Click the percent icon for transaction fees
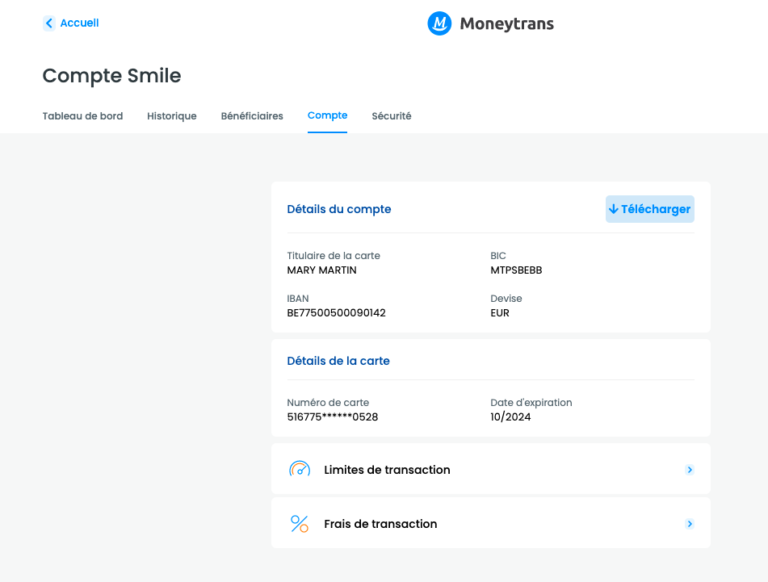Image resolution: width=768 pixels, height=582 pixels. point(299,524)
